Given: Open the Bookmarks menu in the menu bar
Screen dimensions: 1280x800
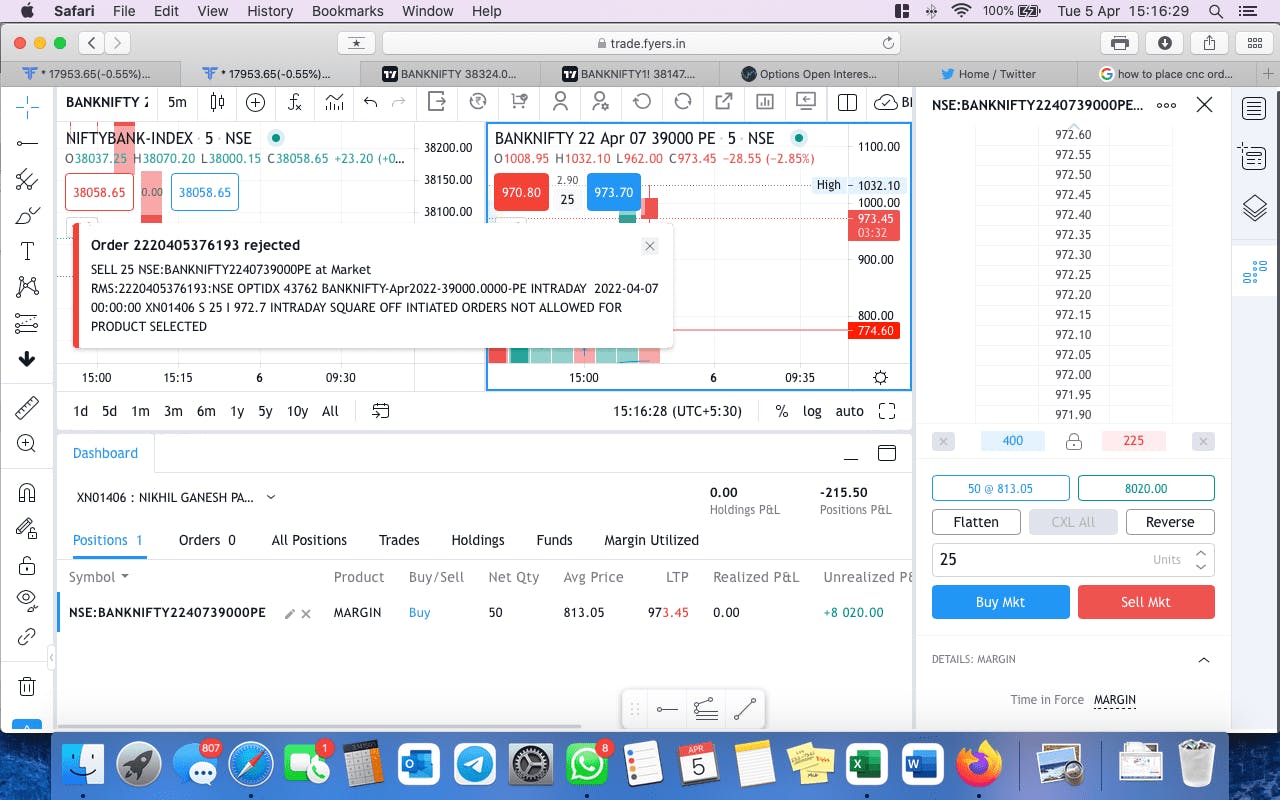Looking at the screenshot, I should (x=347, y=11).
